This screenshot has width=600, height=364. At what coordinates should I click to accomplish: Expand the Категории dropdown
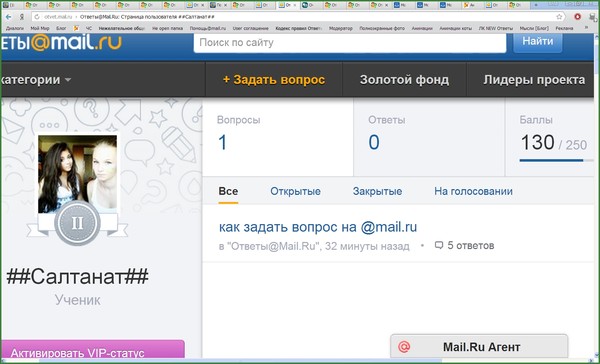[36, 80]
